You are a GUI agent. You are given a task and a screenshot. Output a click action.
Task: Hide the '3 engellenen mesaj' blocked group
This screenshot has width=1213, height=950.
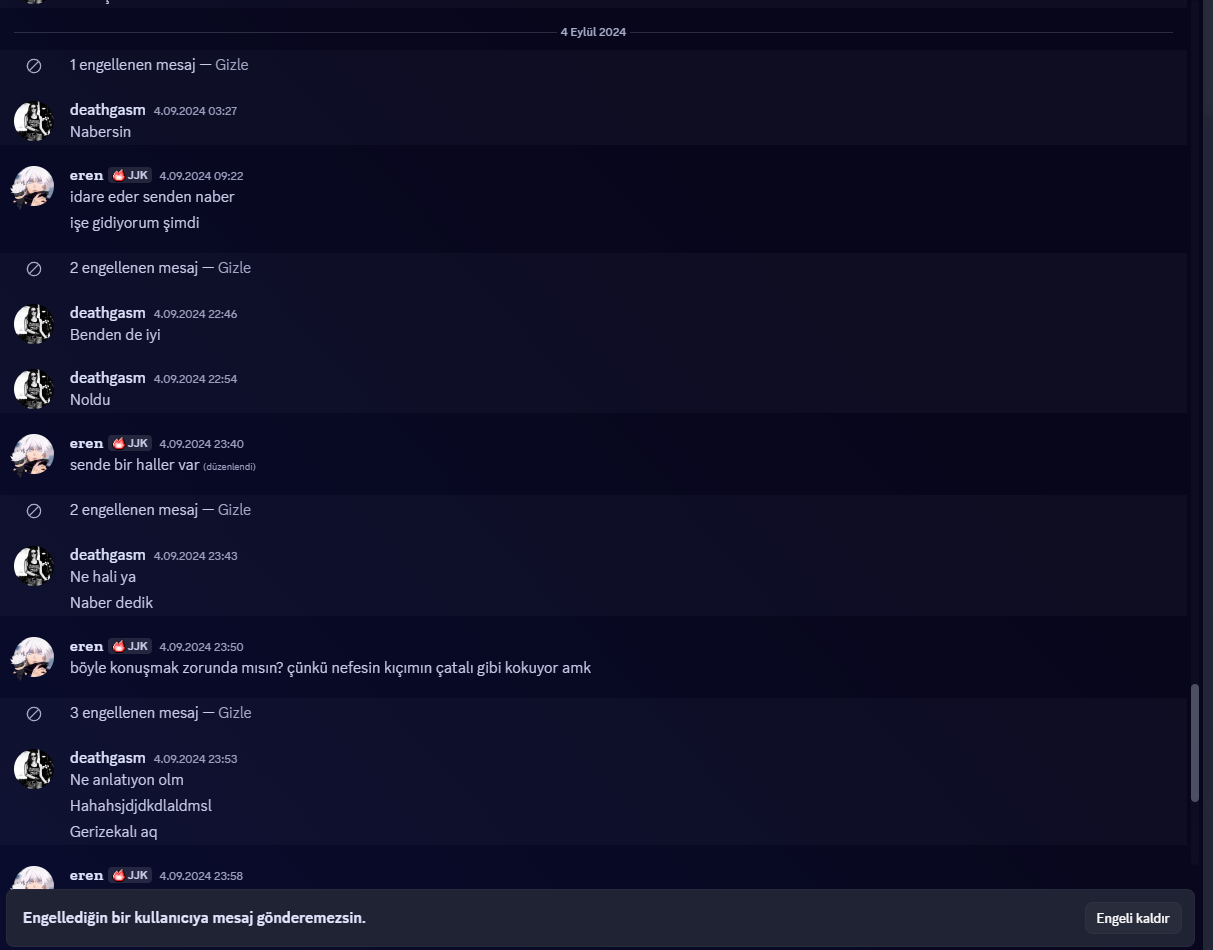pos(234,713)
